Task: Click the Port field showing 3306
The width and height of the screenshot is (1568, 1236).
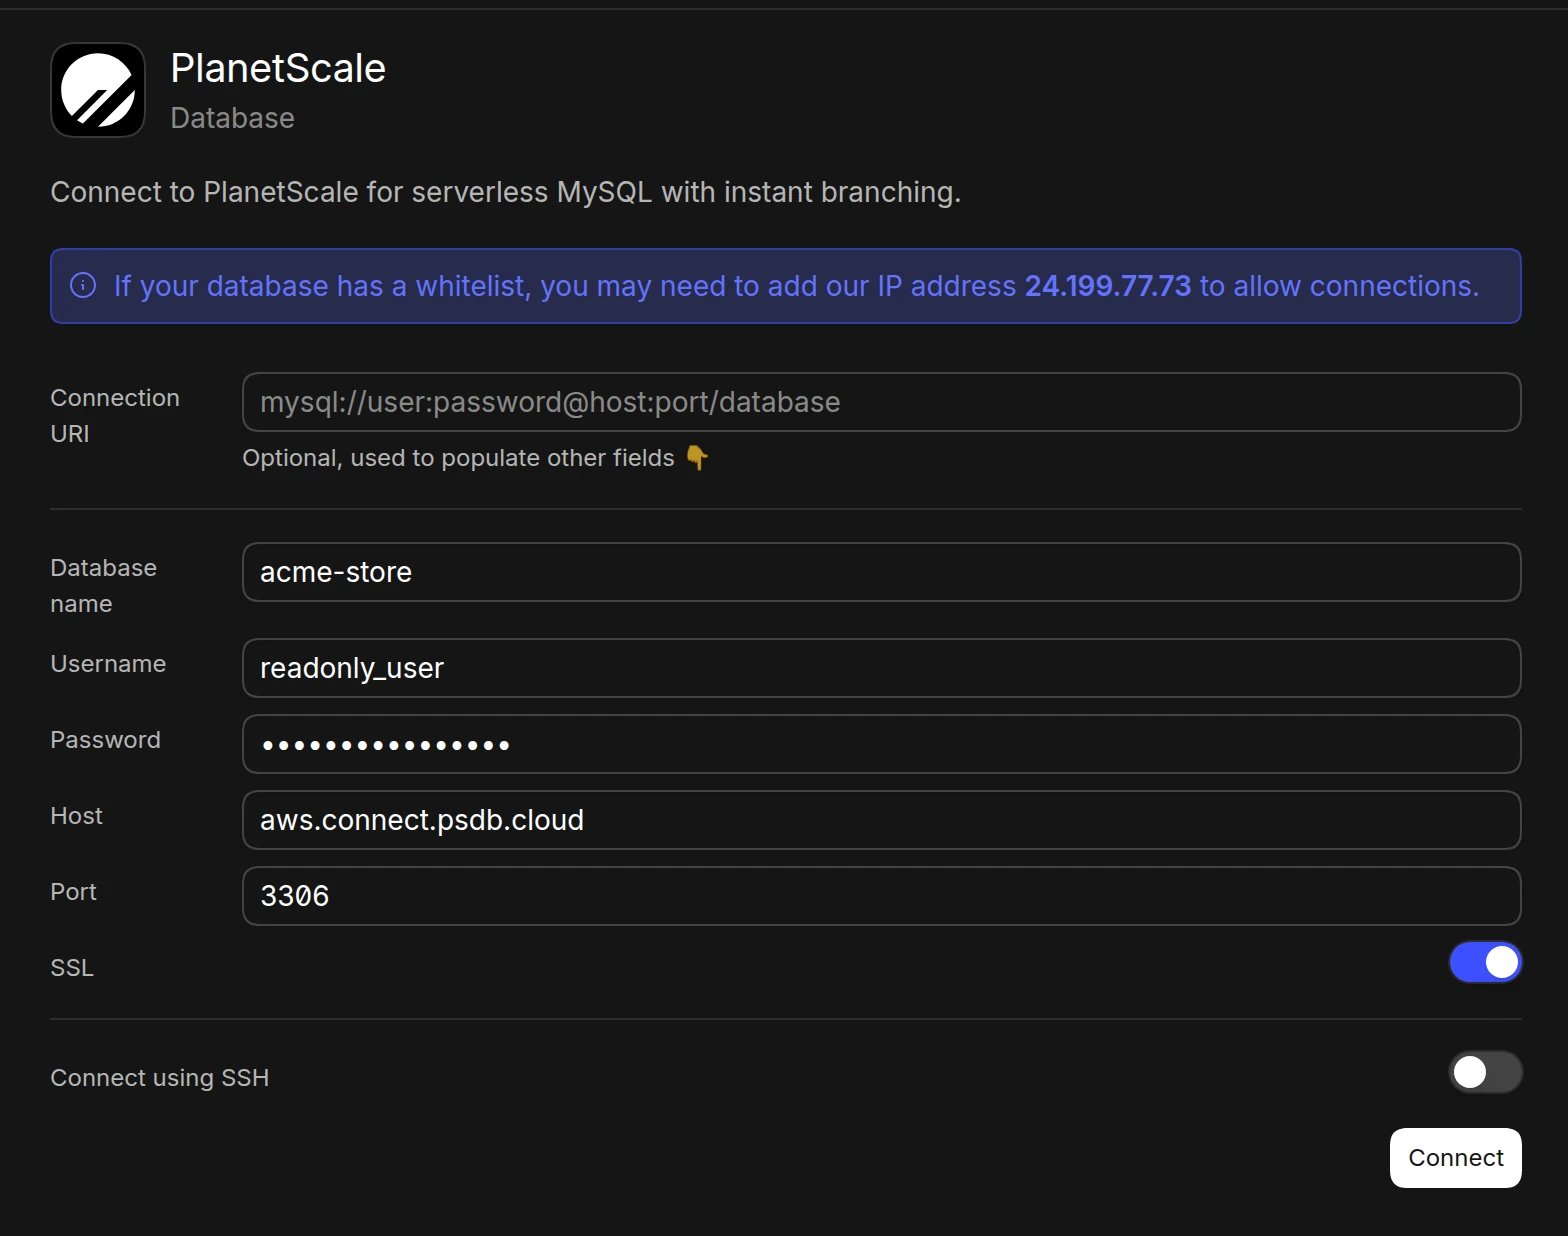Action: pos(881,896)
